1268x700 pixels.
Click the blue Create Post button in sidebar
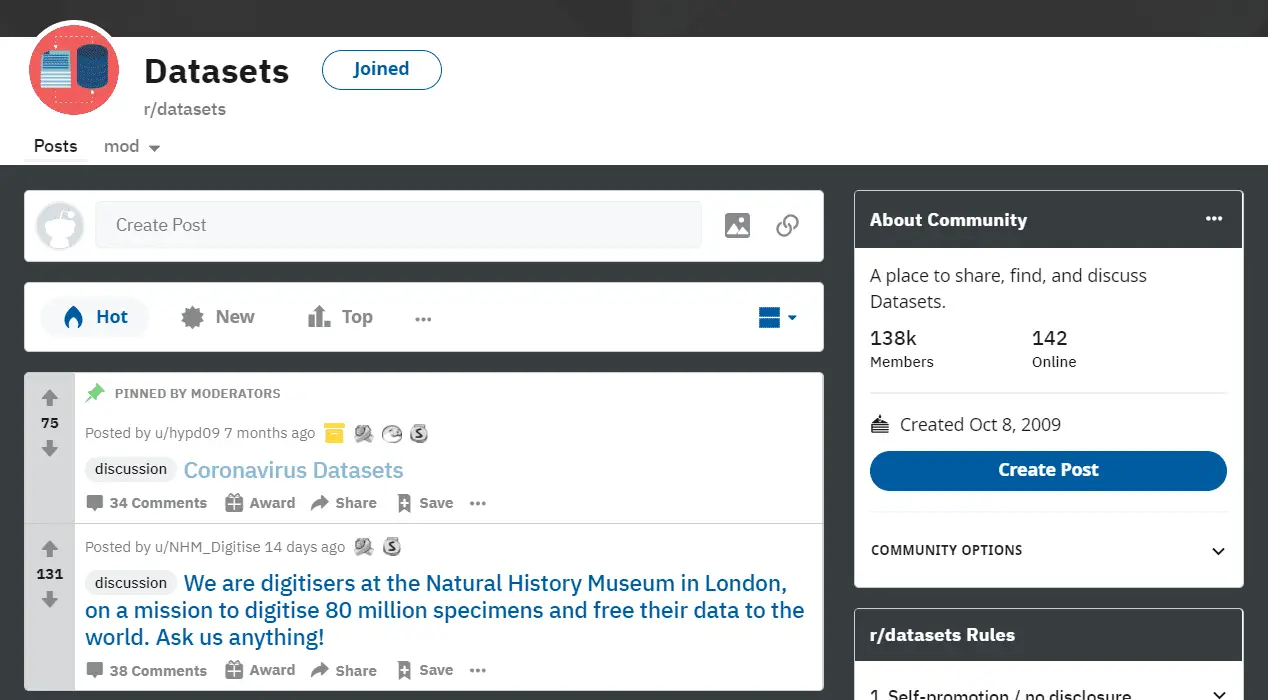point(1048,470)
